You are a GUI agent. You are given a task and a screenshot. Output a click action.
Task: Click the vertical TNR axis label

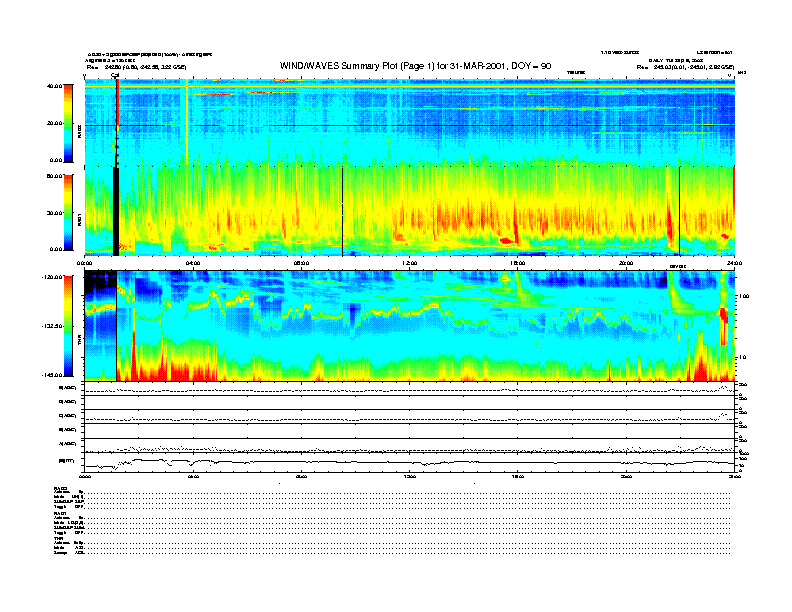pos(79,342)
